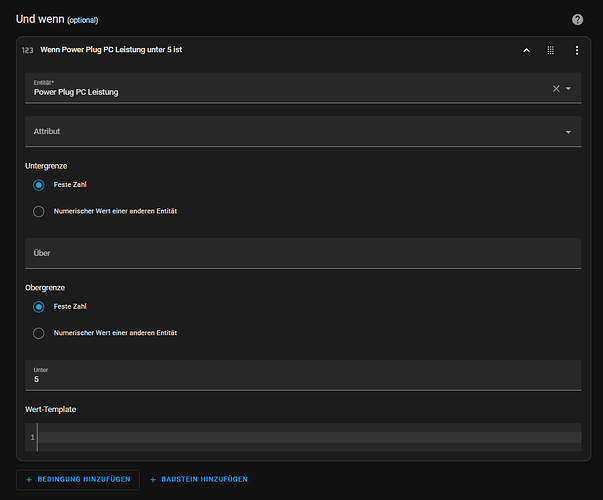Click the plus icon in Baustein hinzufügen
This screenshot has width=603, height=500.
pos(153,480)
